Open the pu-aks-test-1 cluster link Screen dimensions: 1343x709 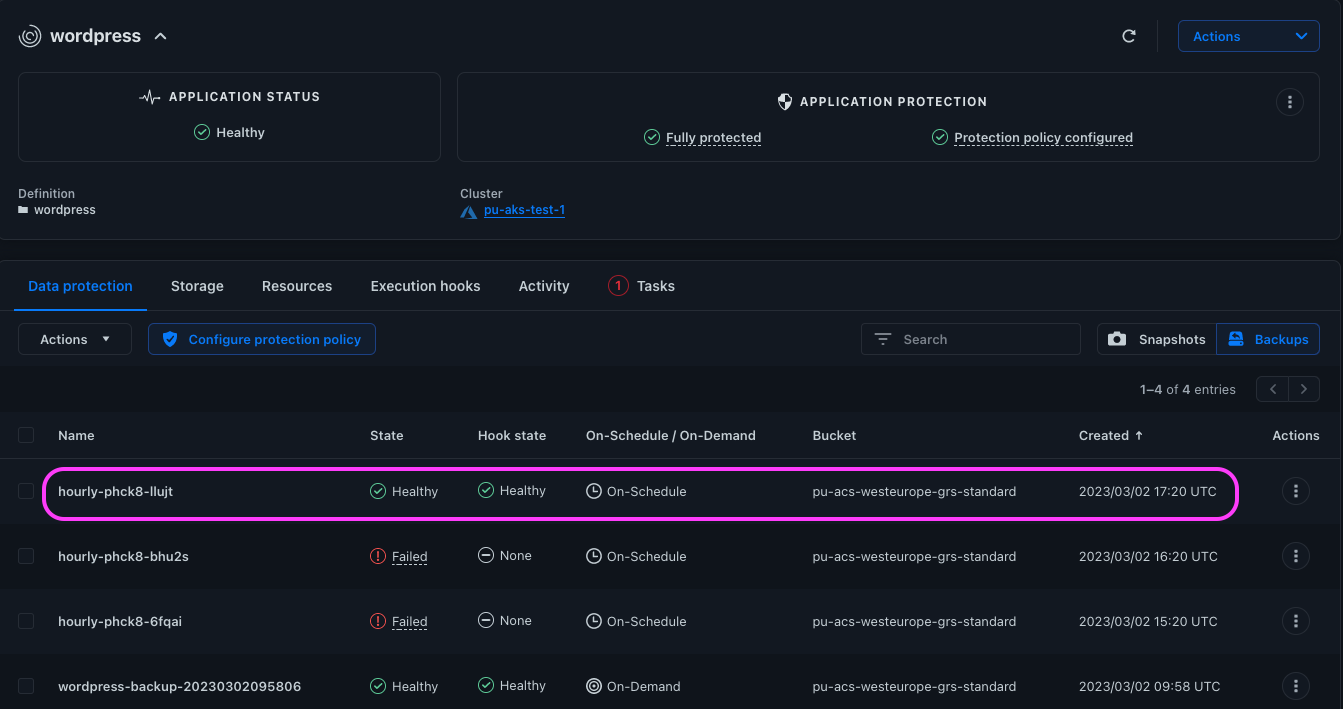coord(524,211)
